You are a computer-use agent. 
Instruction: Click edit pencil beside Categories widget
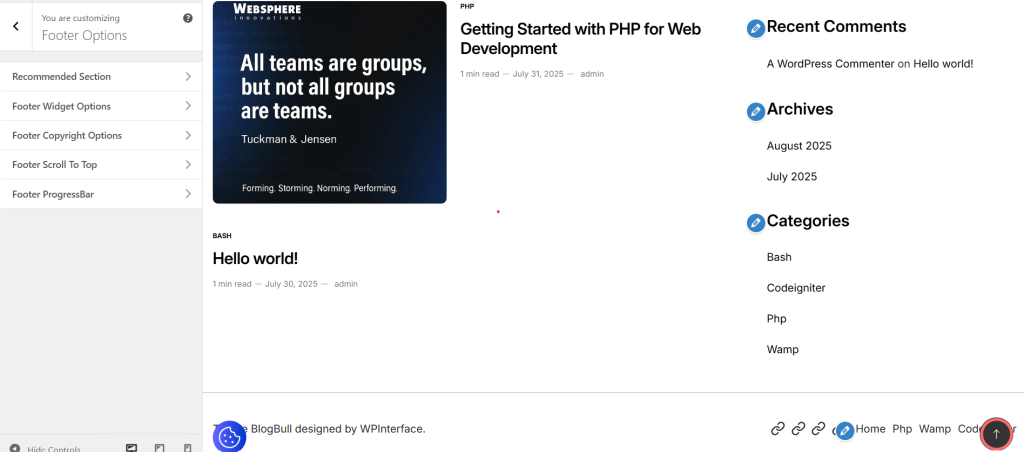(756, 223)
